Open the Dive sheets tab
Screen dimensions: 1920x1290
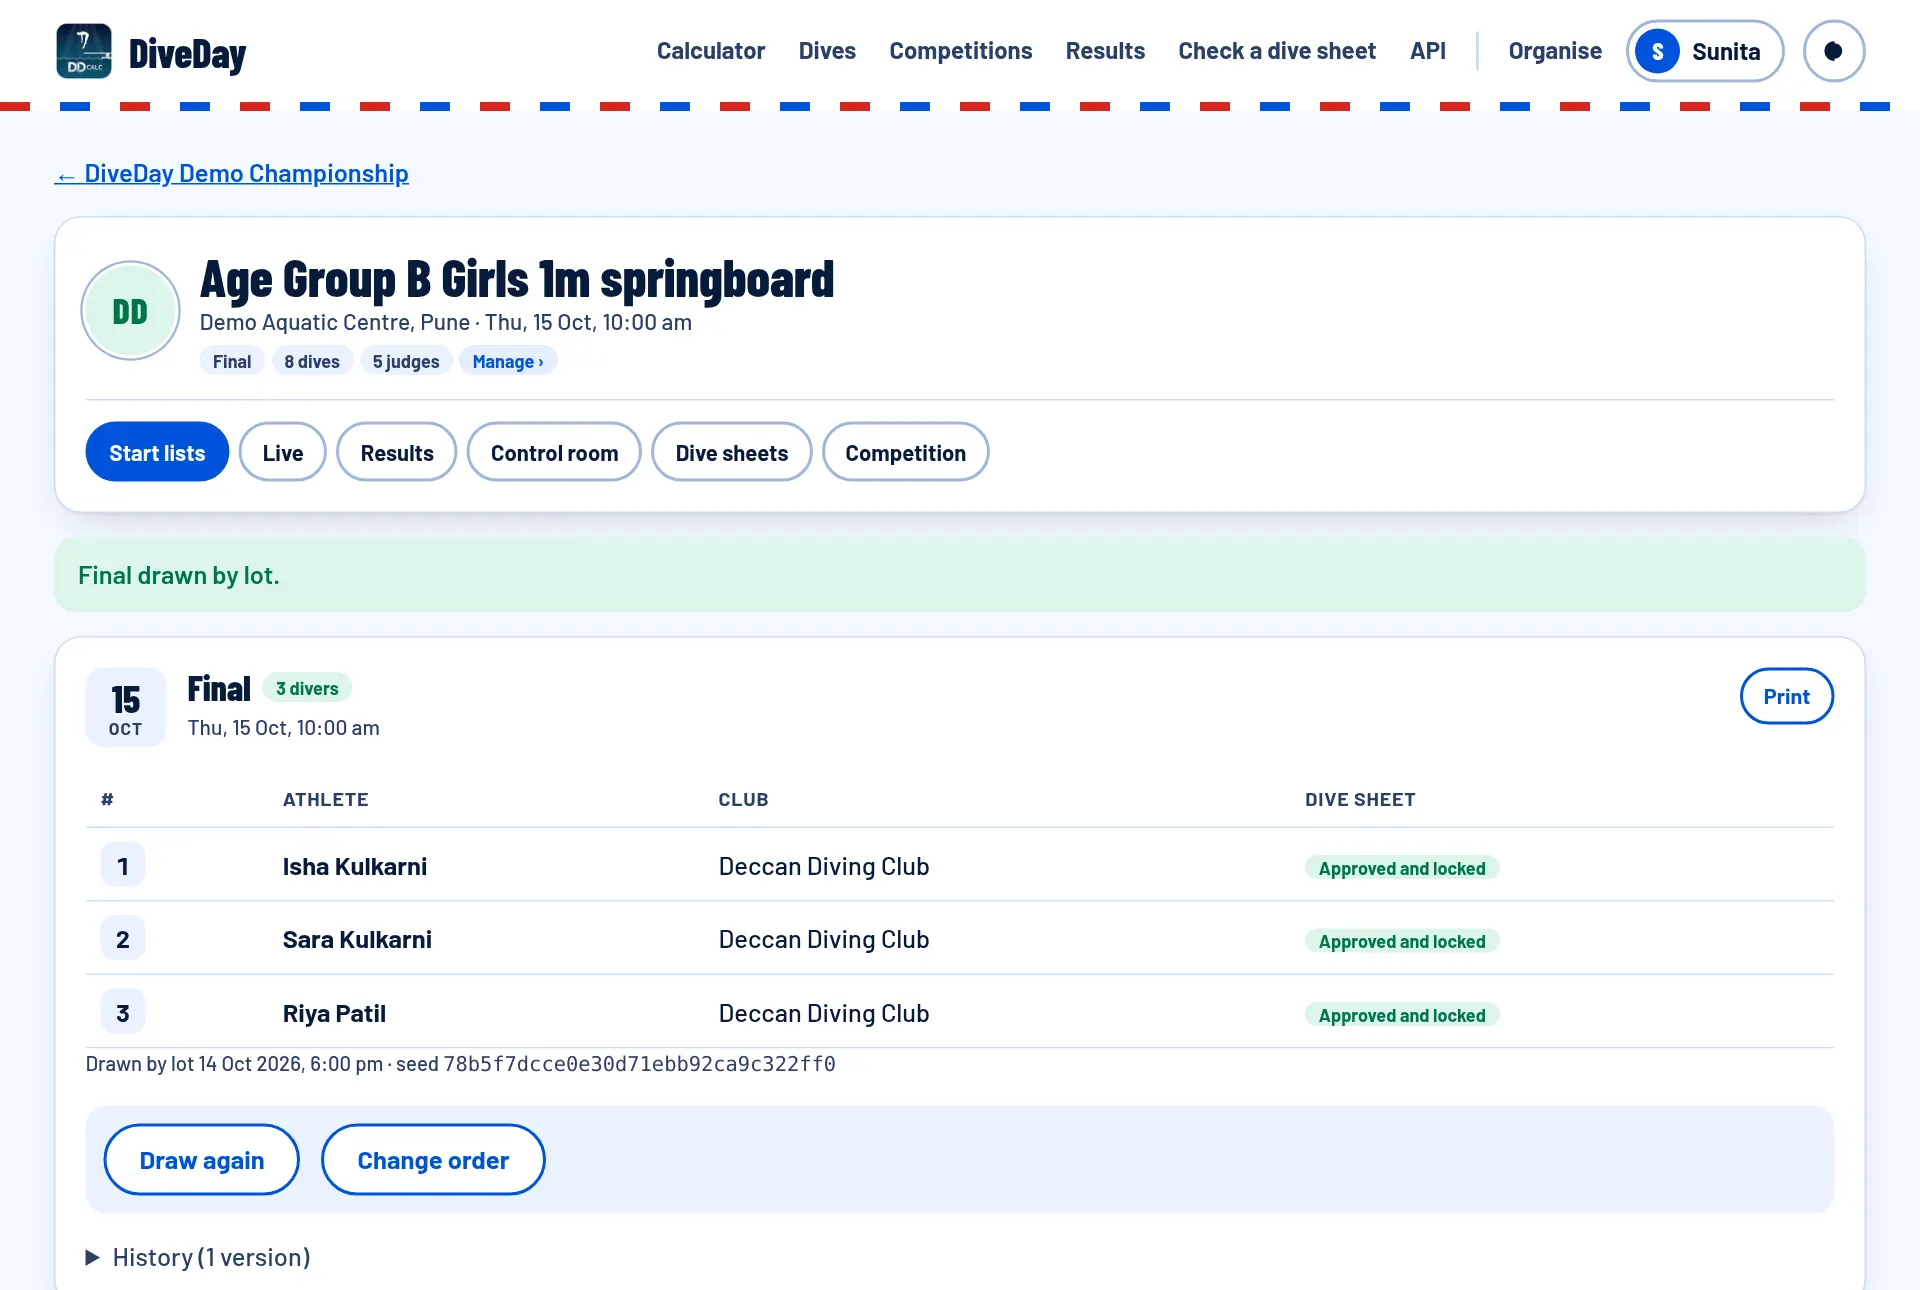(732, 452)
